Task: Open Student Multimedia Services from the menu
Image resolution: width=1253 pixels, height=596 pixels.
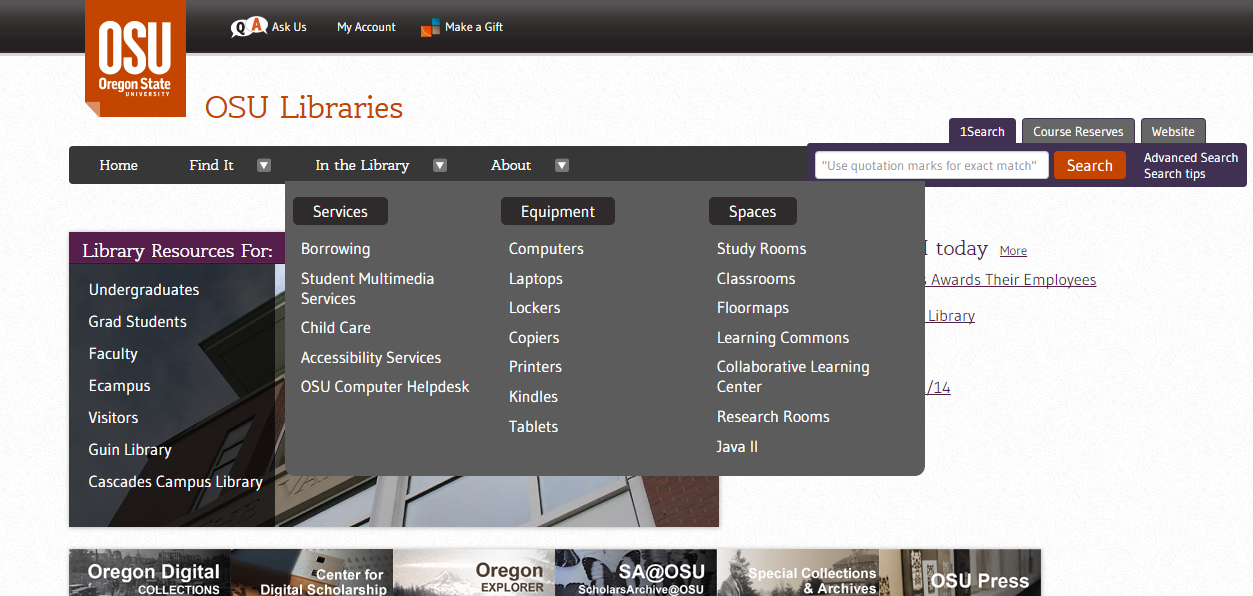Action: [x=367, y=288]
